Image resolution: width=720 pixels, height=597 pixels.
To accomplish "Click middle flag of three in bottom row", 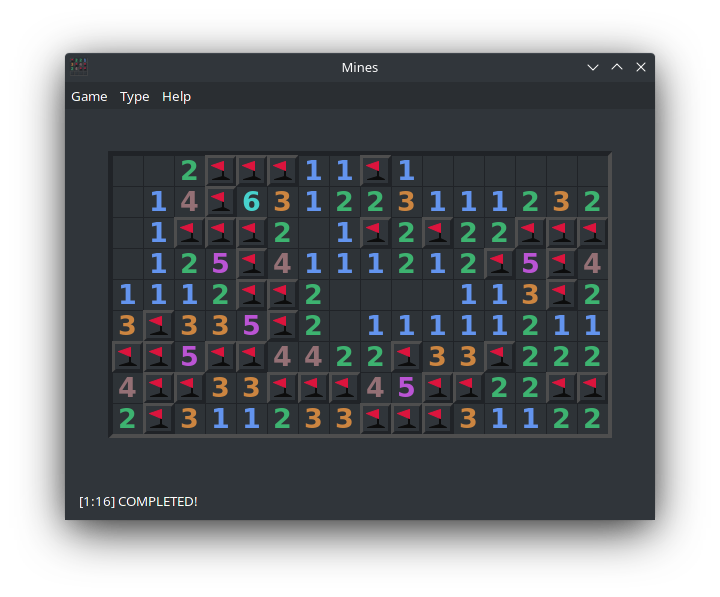I will click(406, 419).
